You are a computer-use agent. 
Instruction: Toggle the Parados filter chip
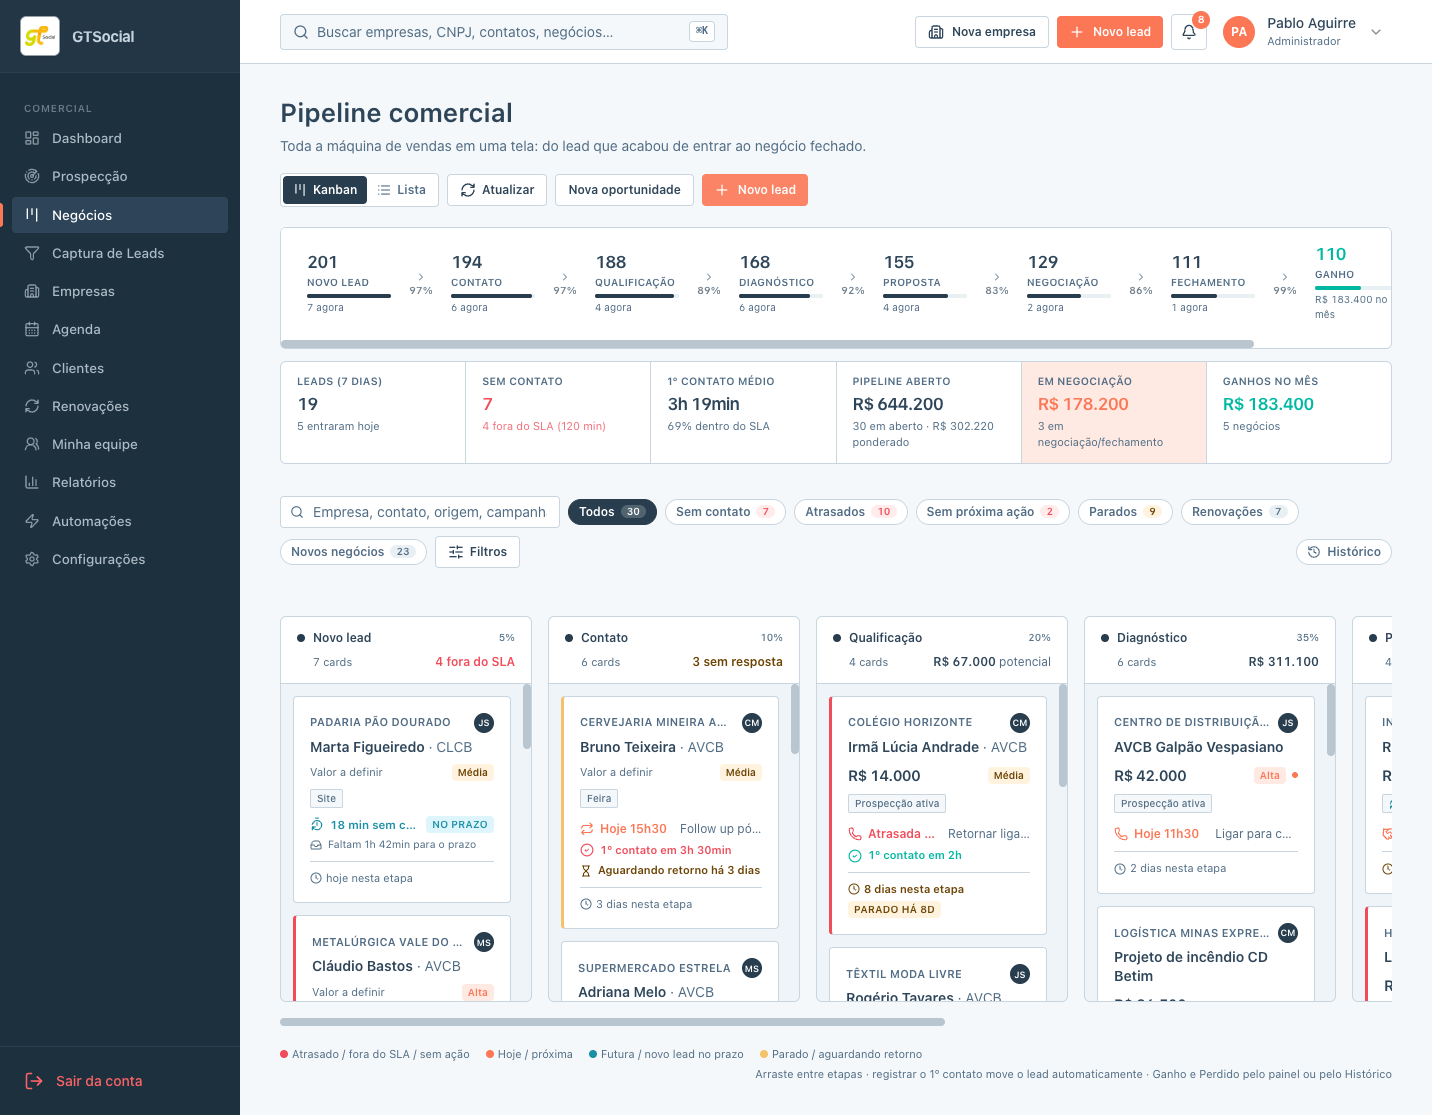1124,512
